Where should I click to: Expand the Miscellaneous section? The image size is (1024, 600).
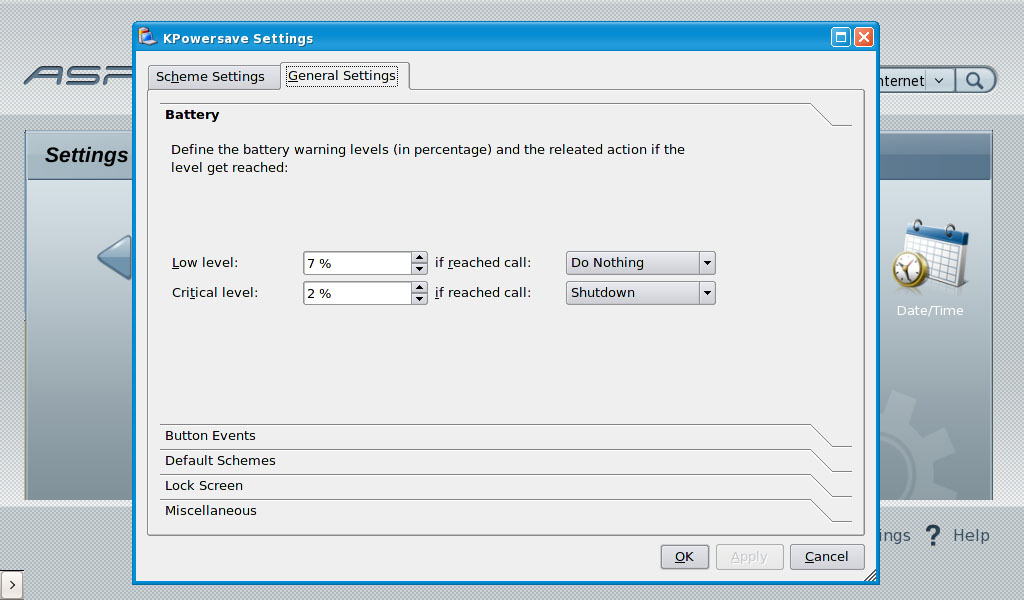[x=505, y=511]
